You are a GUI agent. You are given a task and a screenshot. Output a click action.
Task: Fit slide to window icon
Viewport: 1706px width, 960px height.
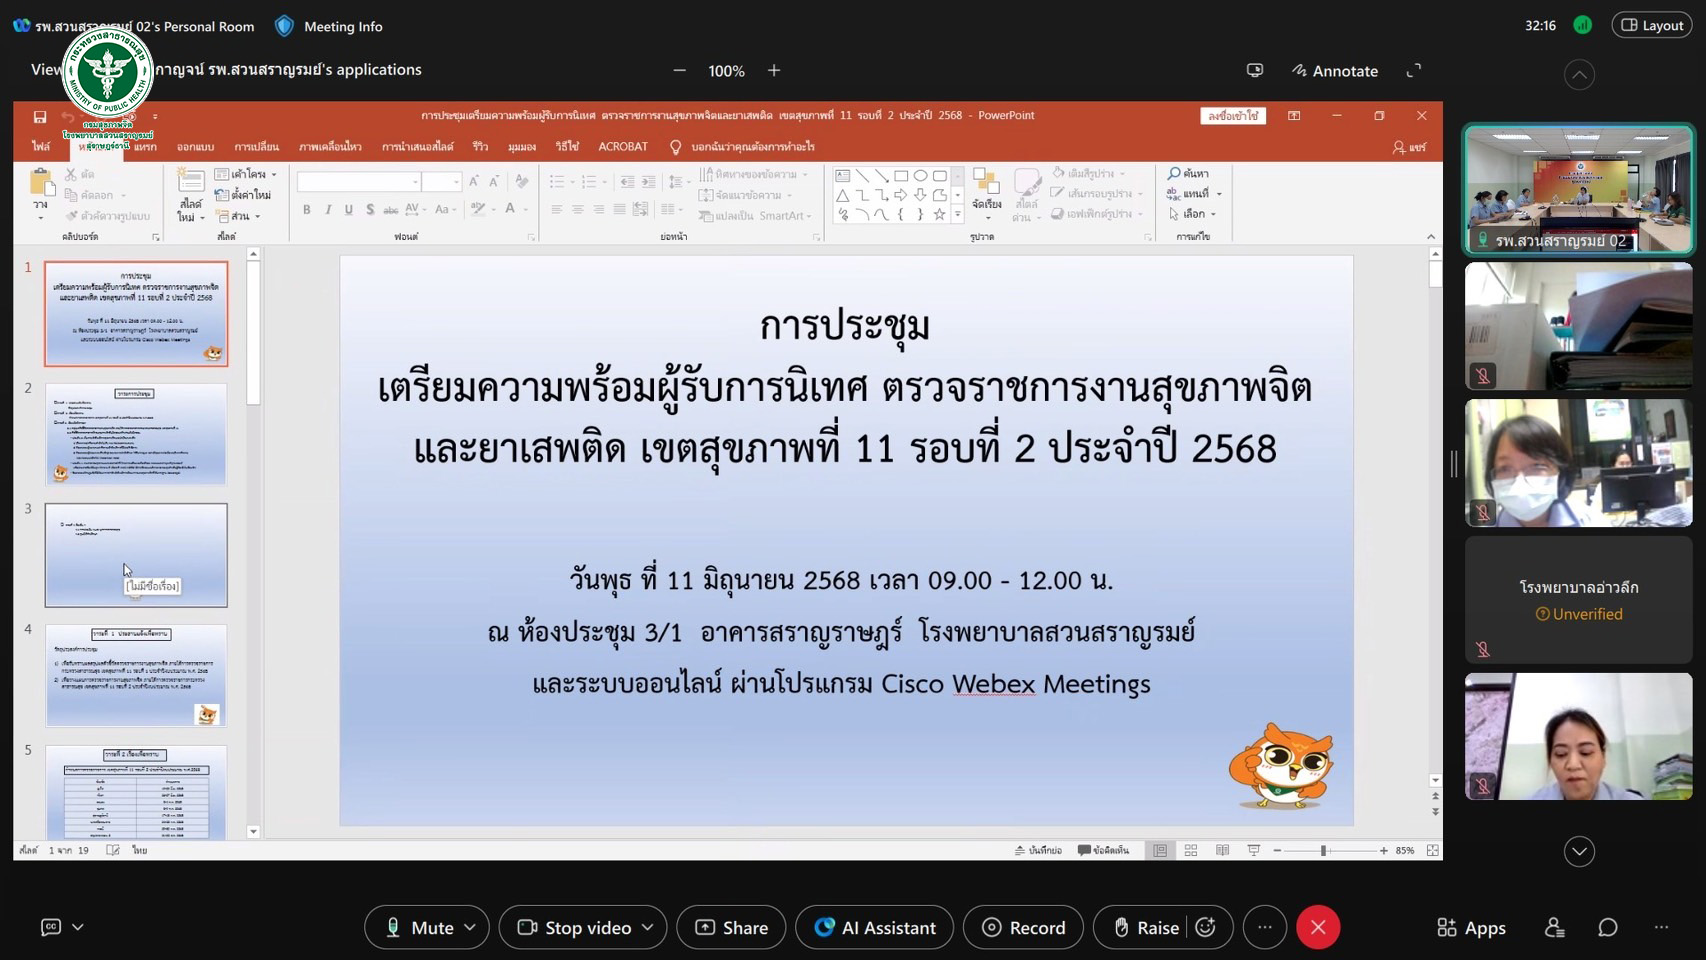(x=1433, y=851)
